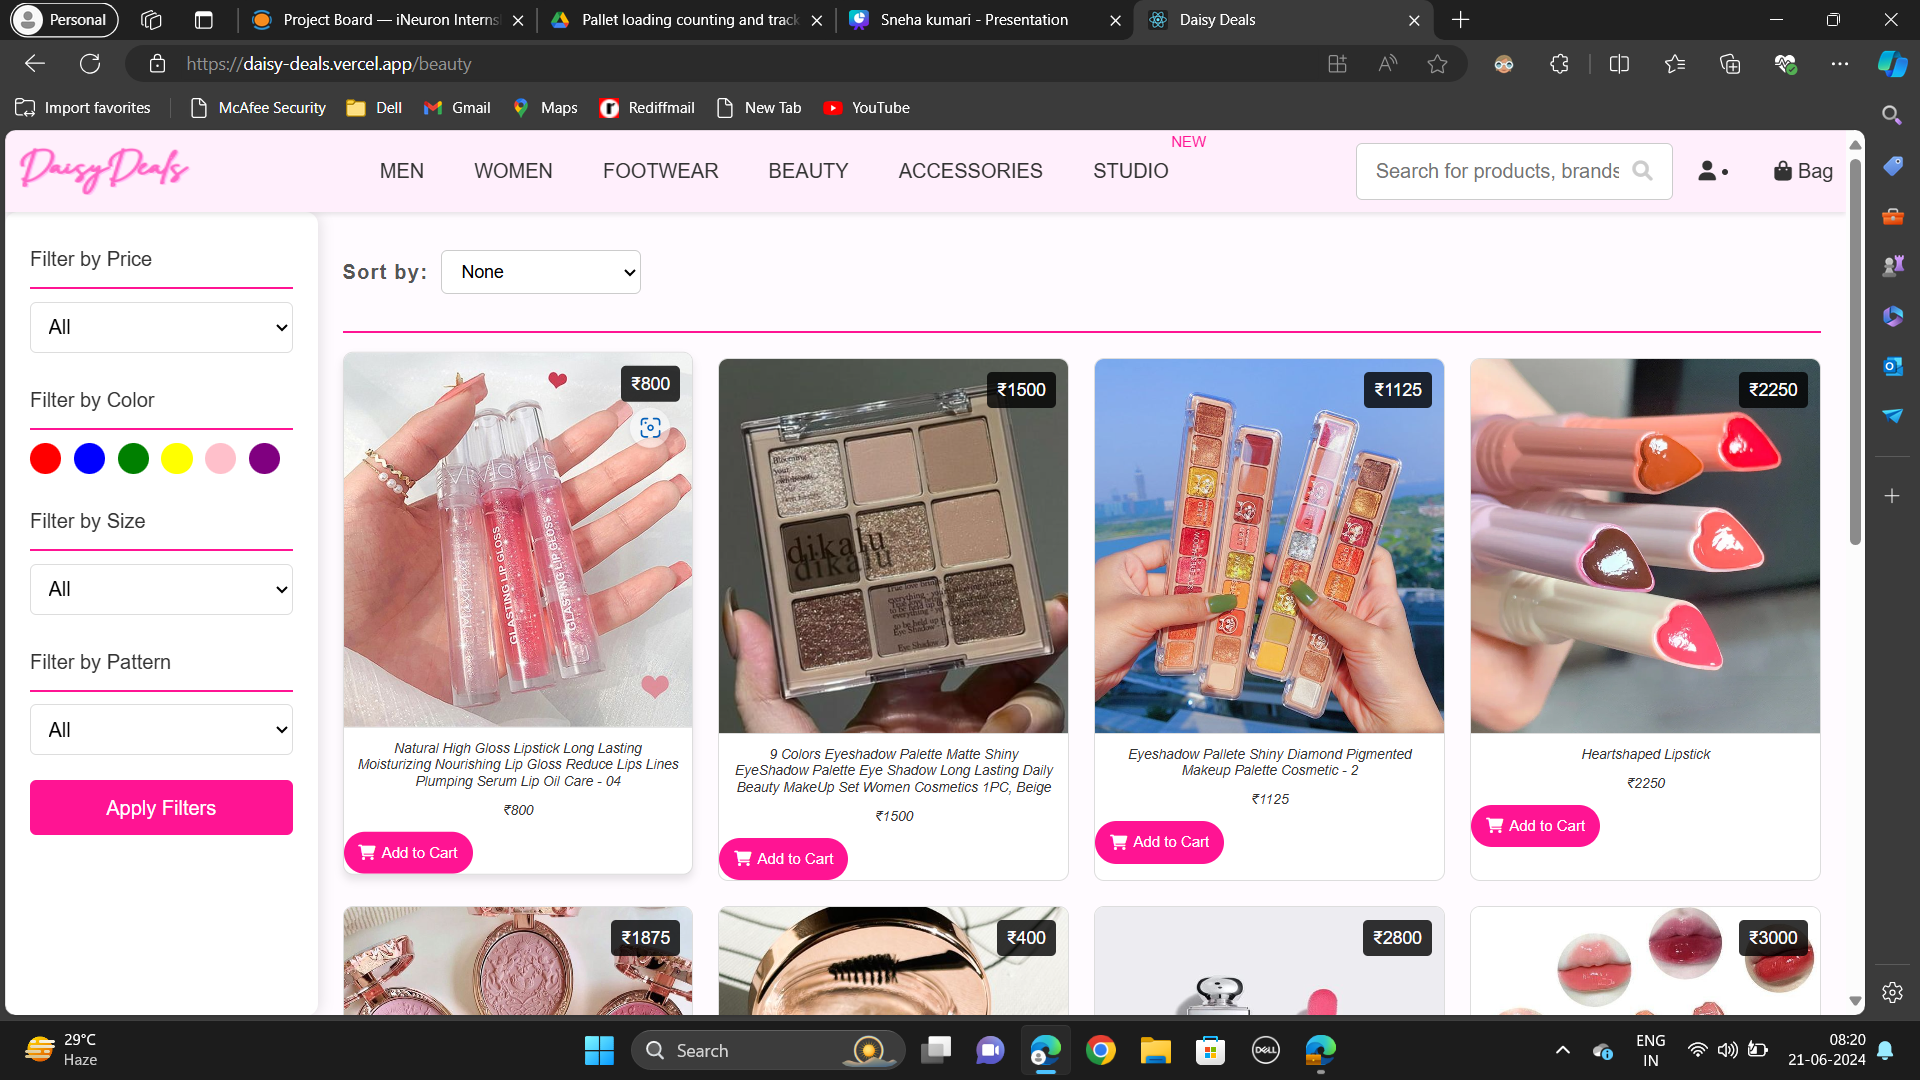Viewport: 1920px width, 1080px height.
Task: Open Edge split screen icon
Action: click(x=1619, y=64)
